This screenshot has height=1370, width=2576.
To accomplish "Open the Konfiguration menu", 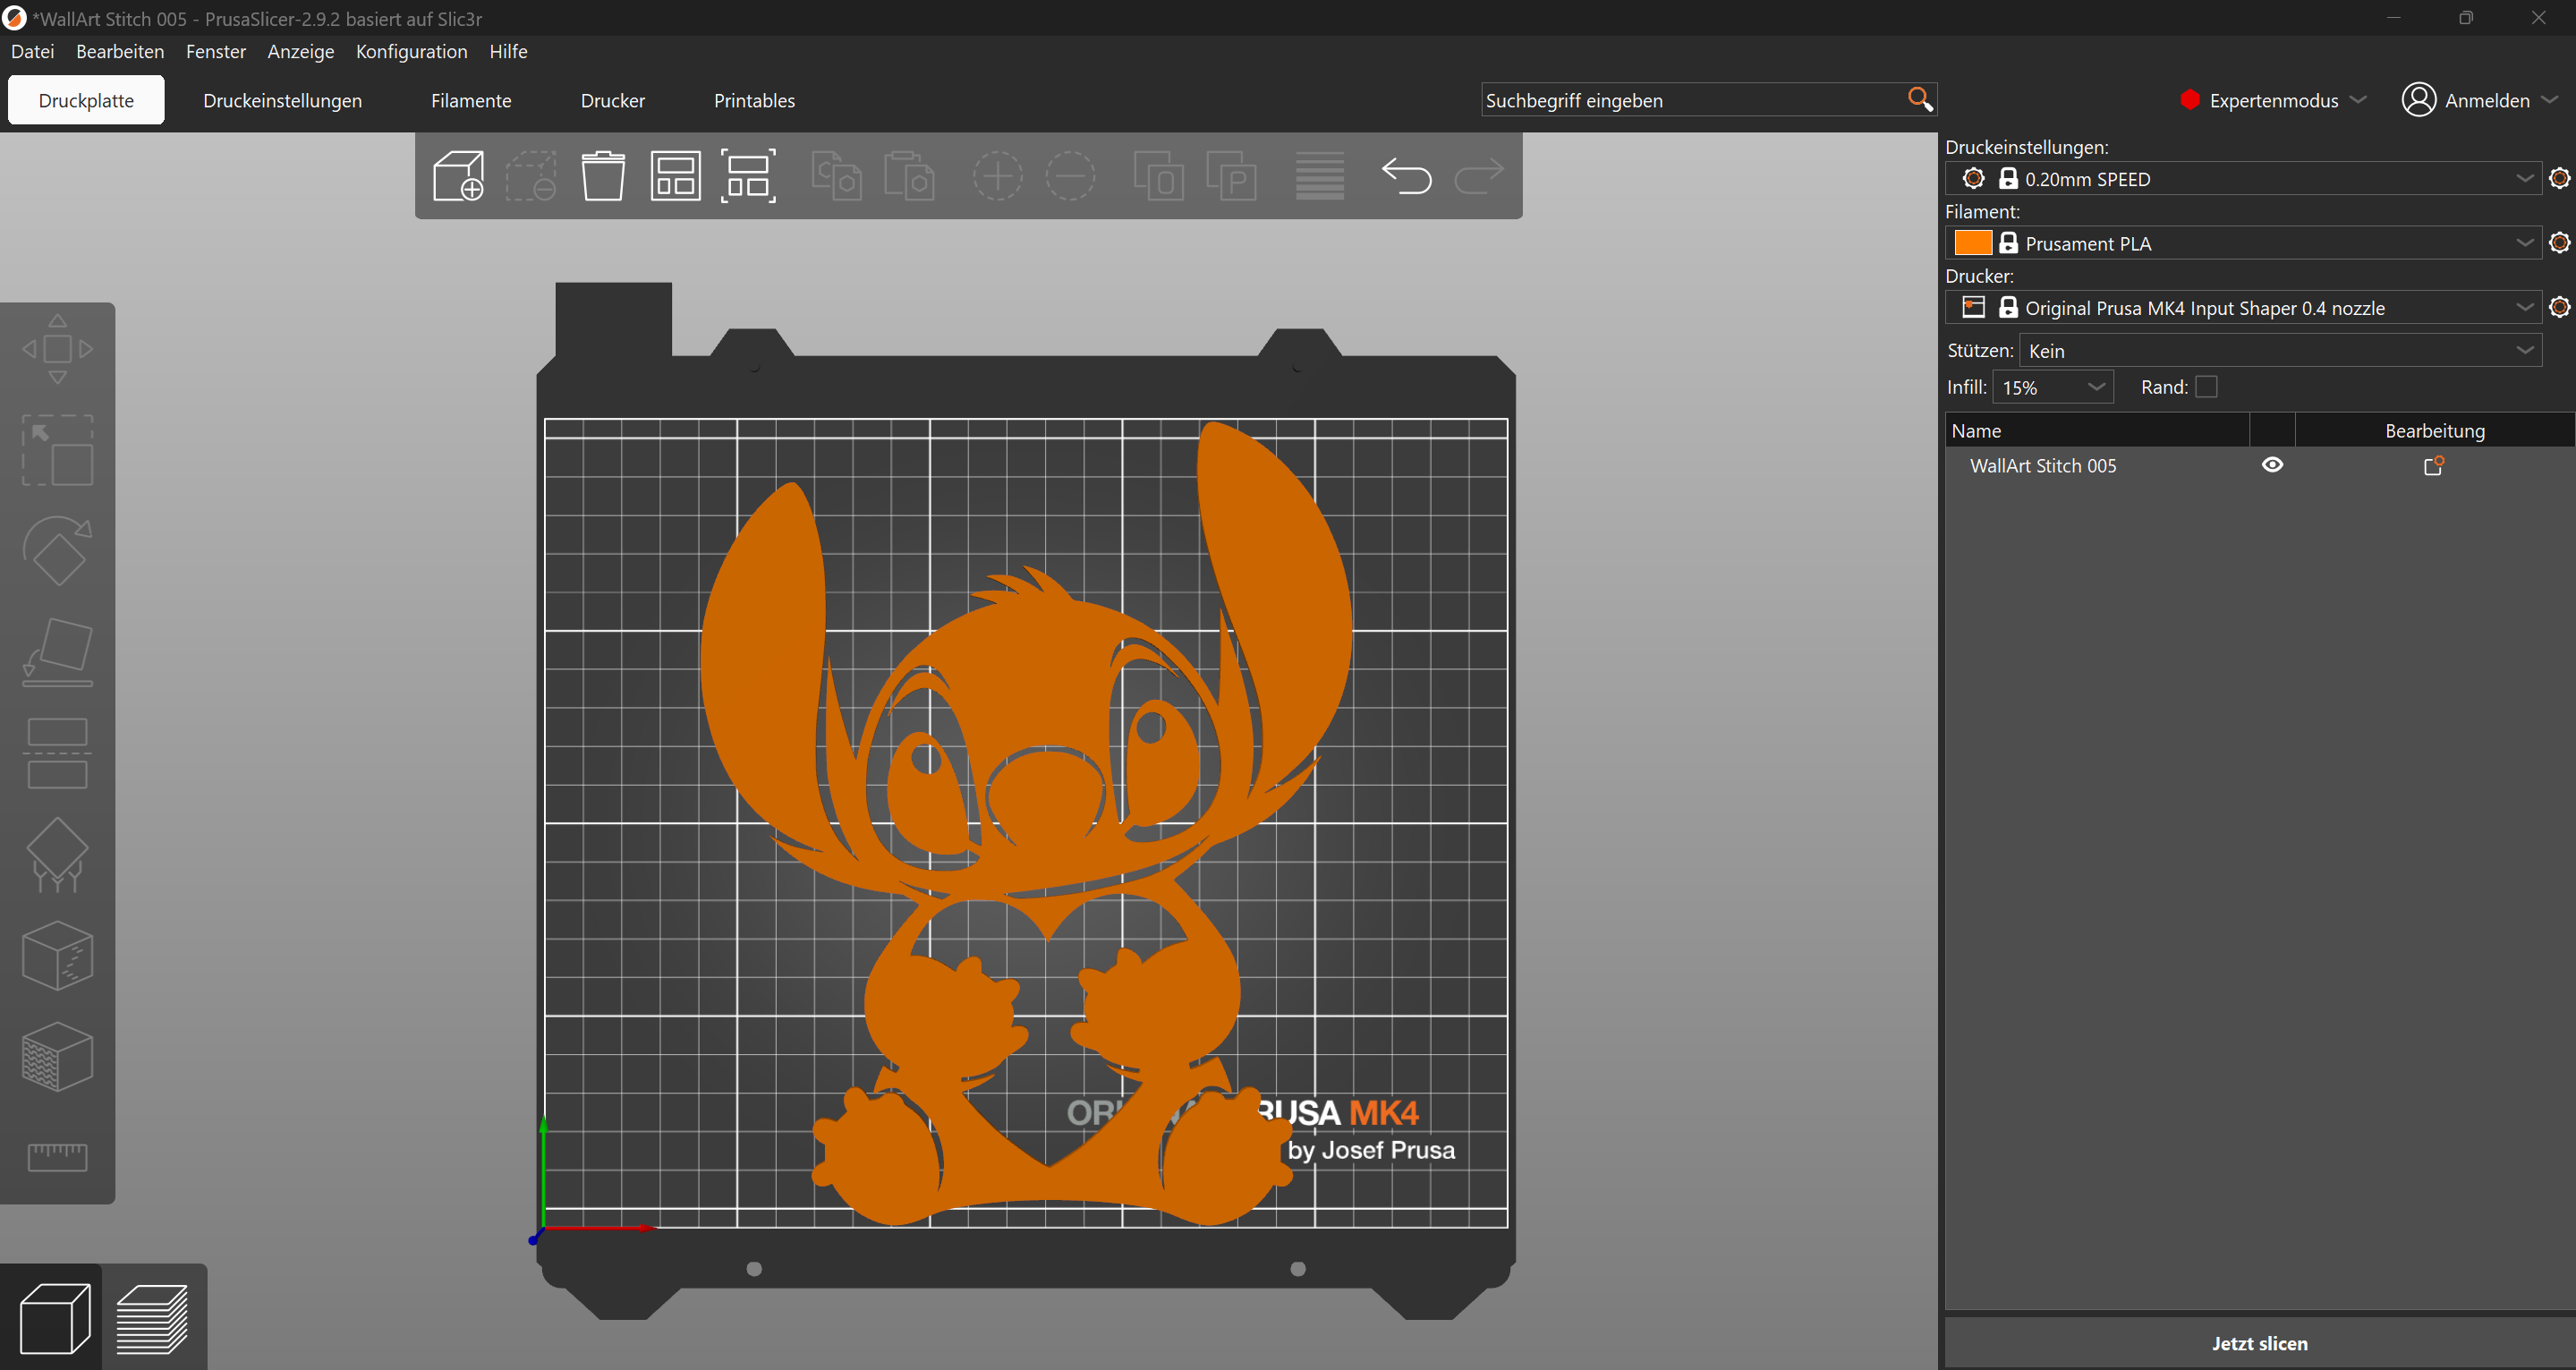I will click(x=411, y=51).
